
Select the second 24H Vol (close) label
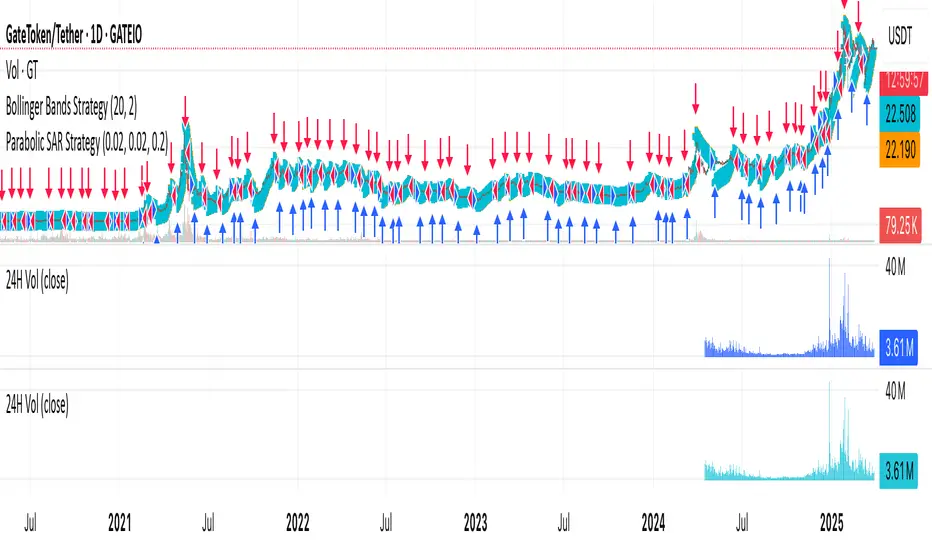(x=37, y=405)
